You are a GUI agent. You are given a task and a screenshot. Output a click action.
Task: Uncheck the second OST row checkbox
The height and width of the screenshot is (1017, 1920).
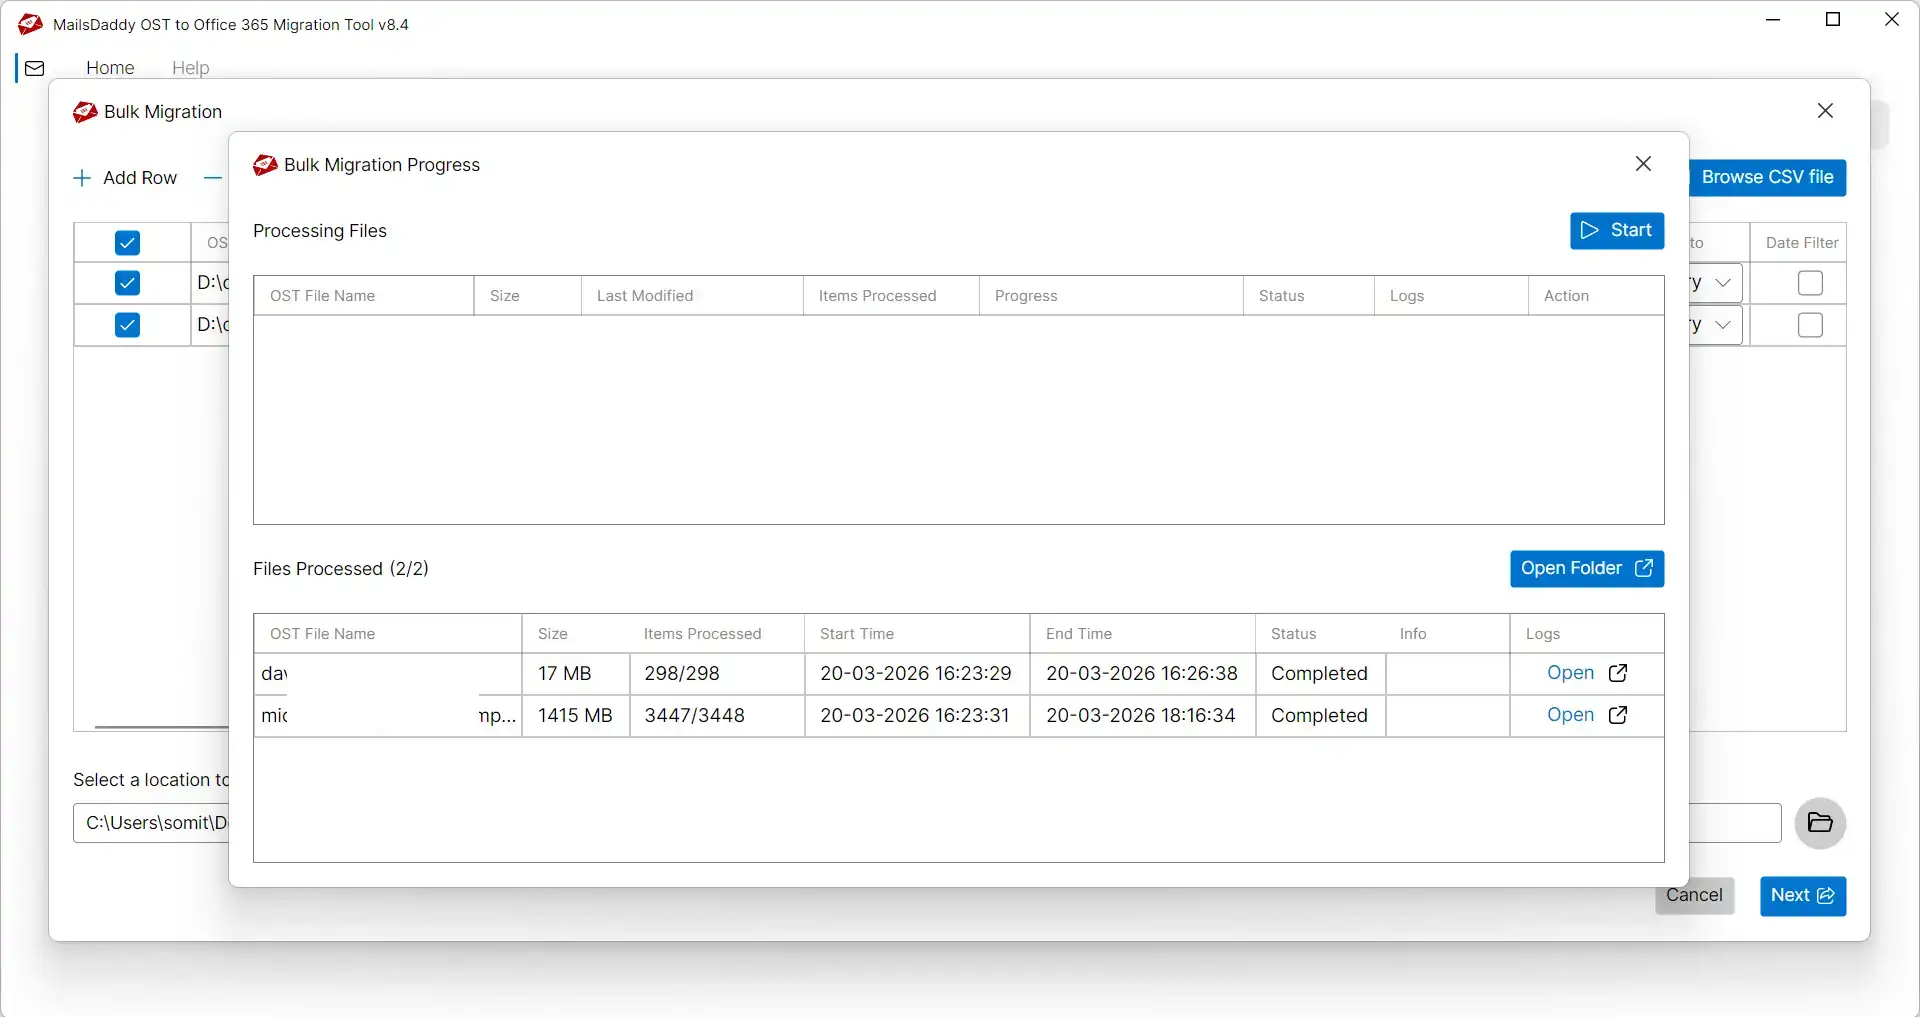click(x=127, y=325)
